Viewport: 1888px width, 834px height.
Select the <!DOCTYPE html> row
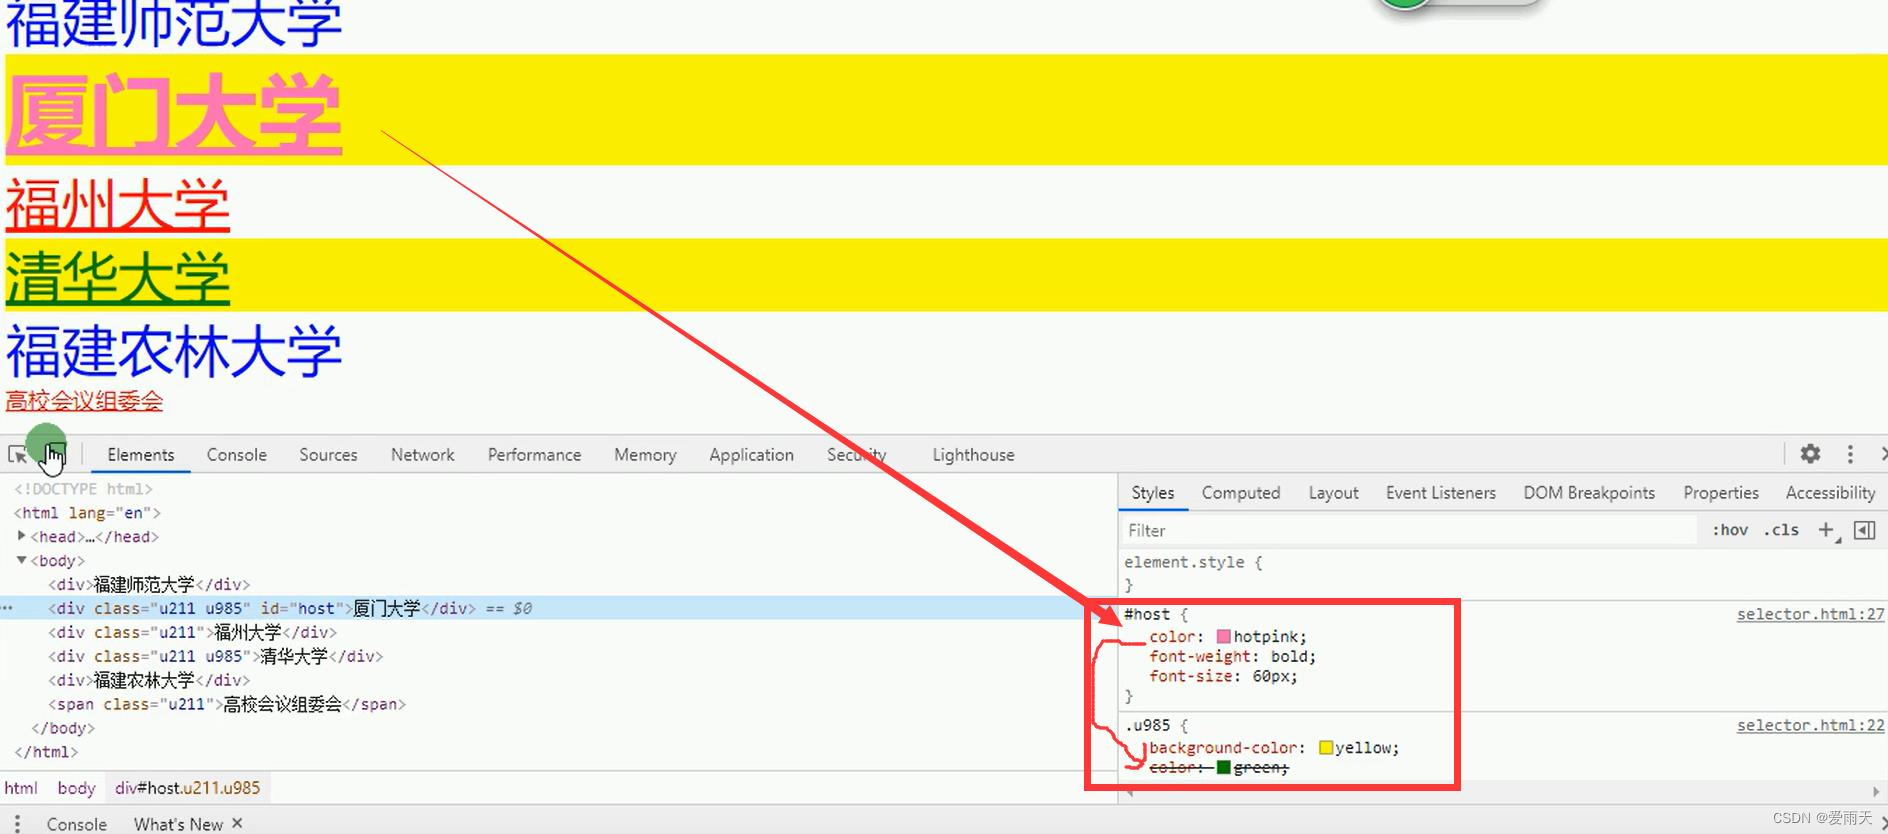click(83, 489)
